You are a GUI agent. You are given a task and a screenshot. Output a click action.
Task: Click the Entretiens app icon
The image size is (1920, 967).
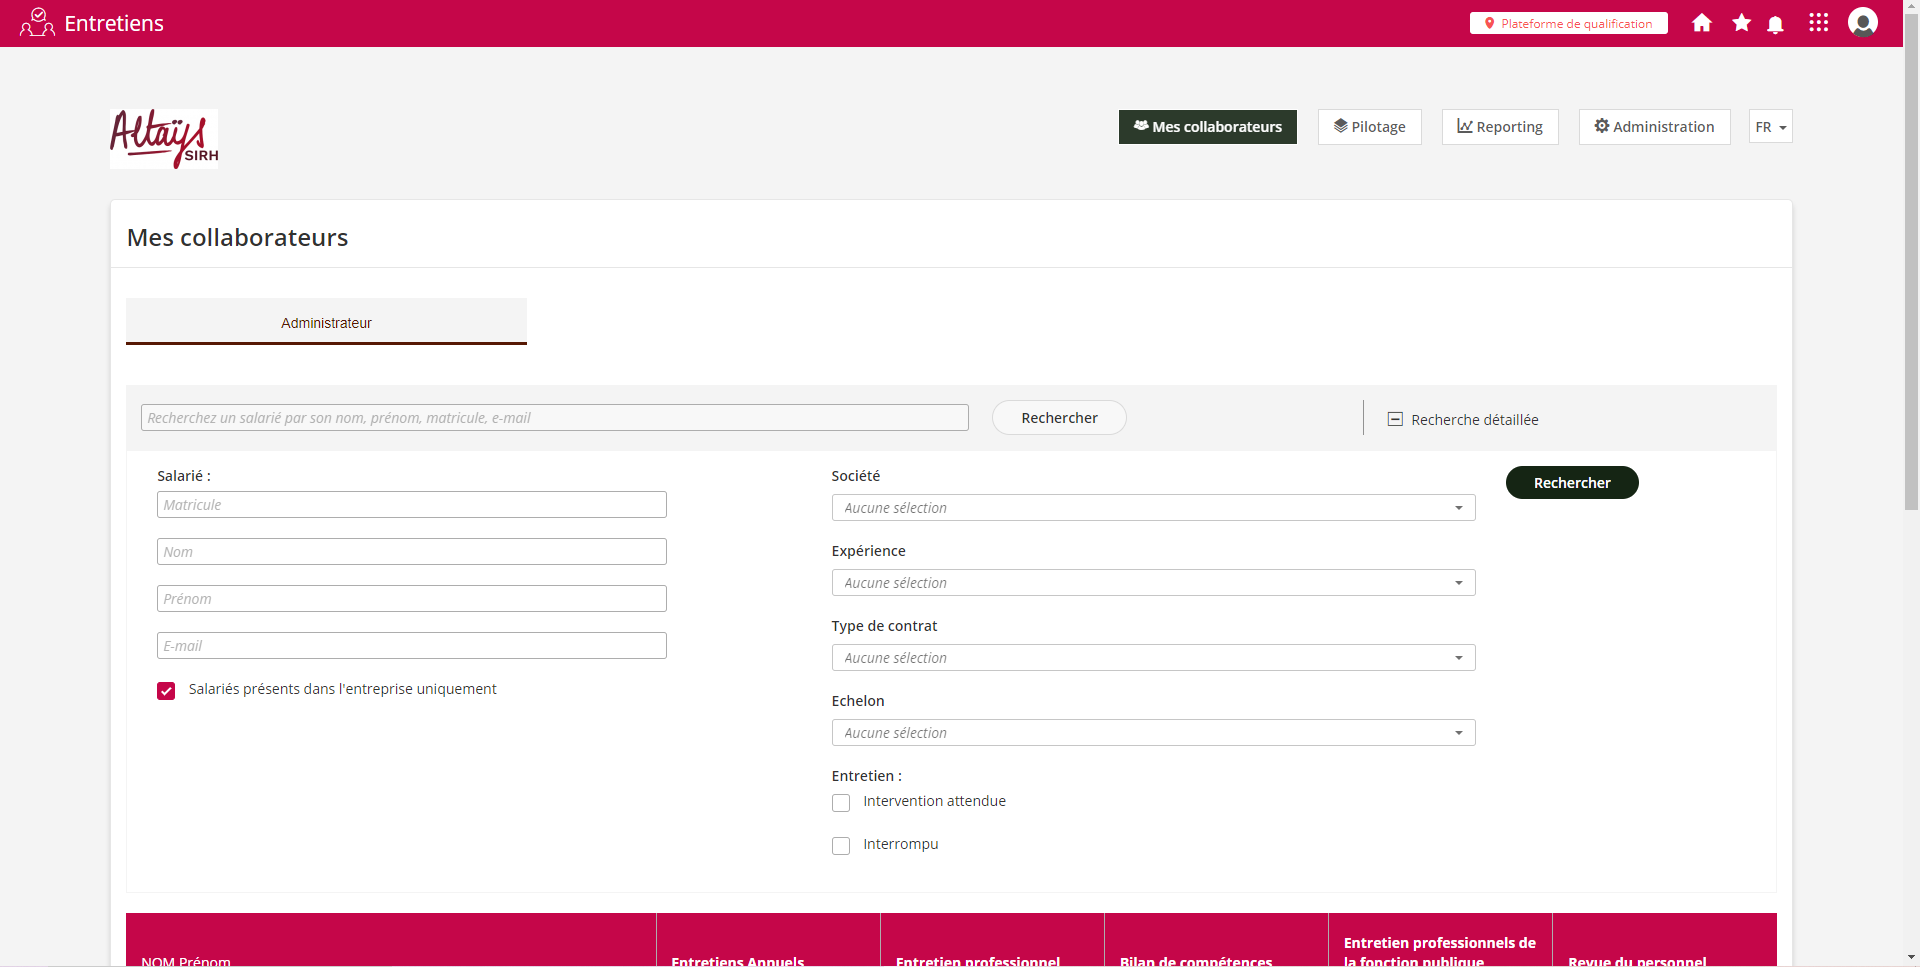(37, 23)
